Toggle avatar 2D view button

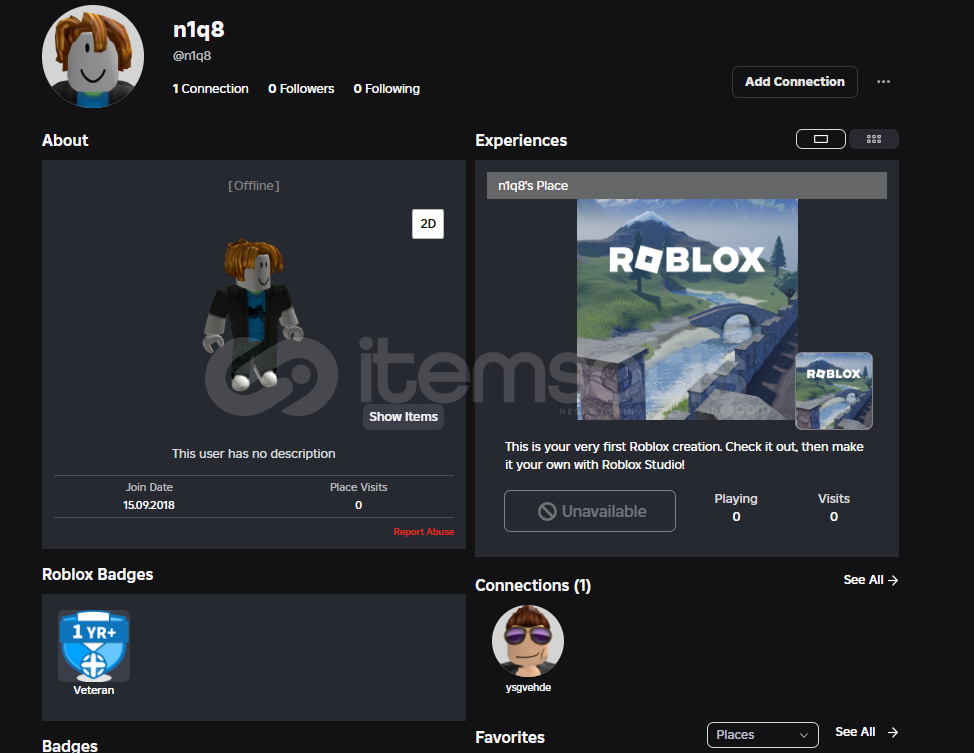point(428,224)
